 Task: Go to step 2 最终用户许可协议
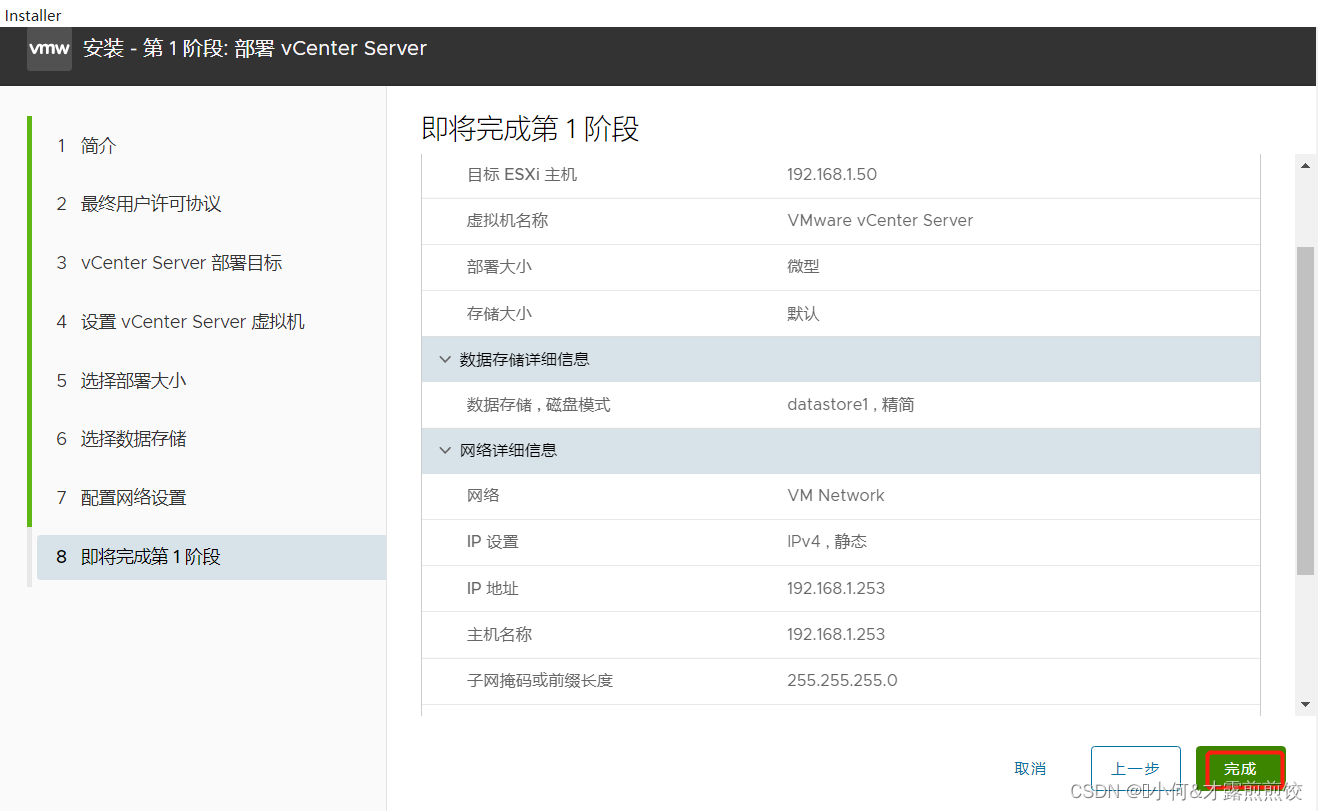click(x=138, y=204)
